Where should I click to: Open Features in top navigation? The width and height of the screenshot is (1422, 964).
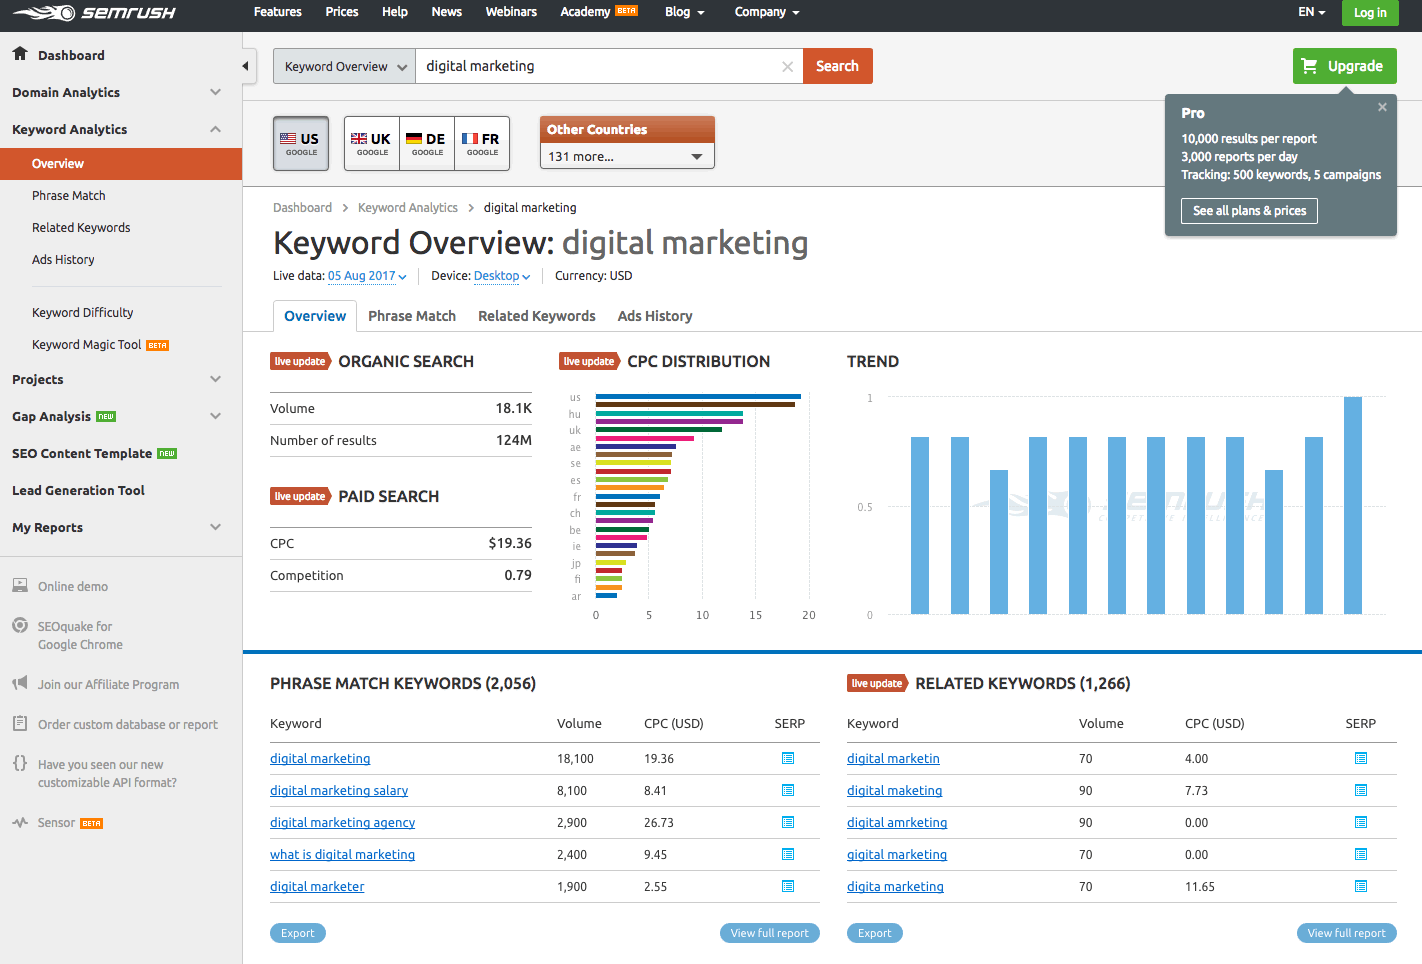point(278,12)
